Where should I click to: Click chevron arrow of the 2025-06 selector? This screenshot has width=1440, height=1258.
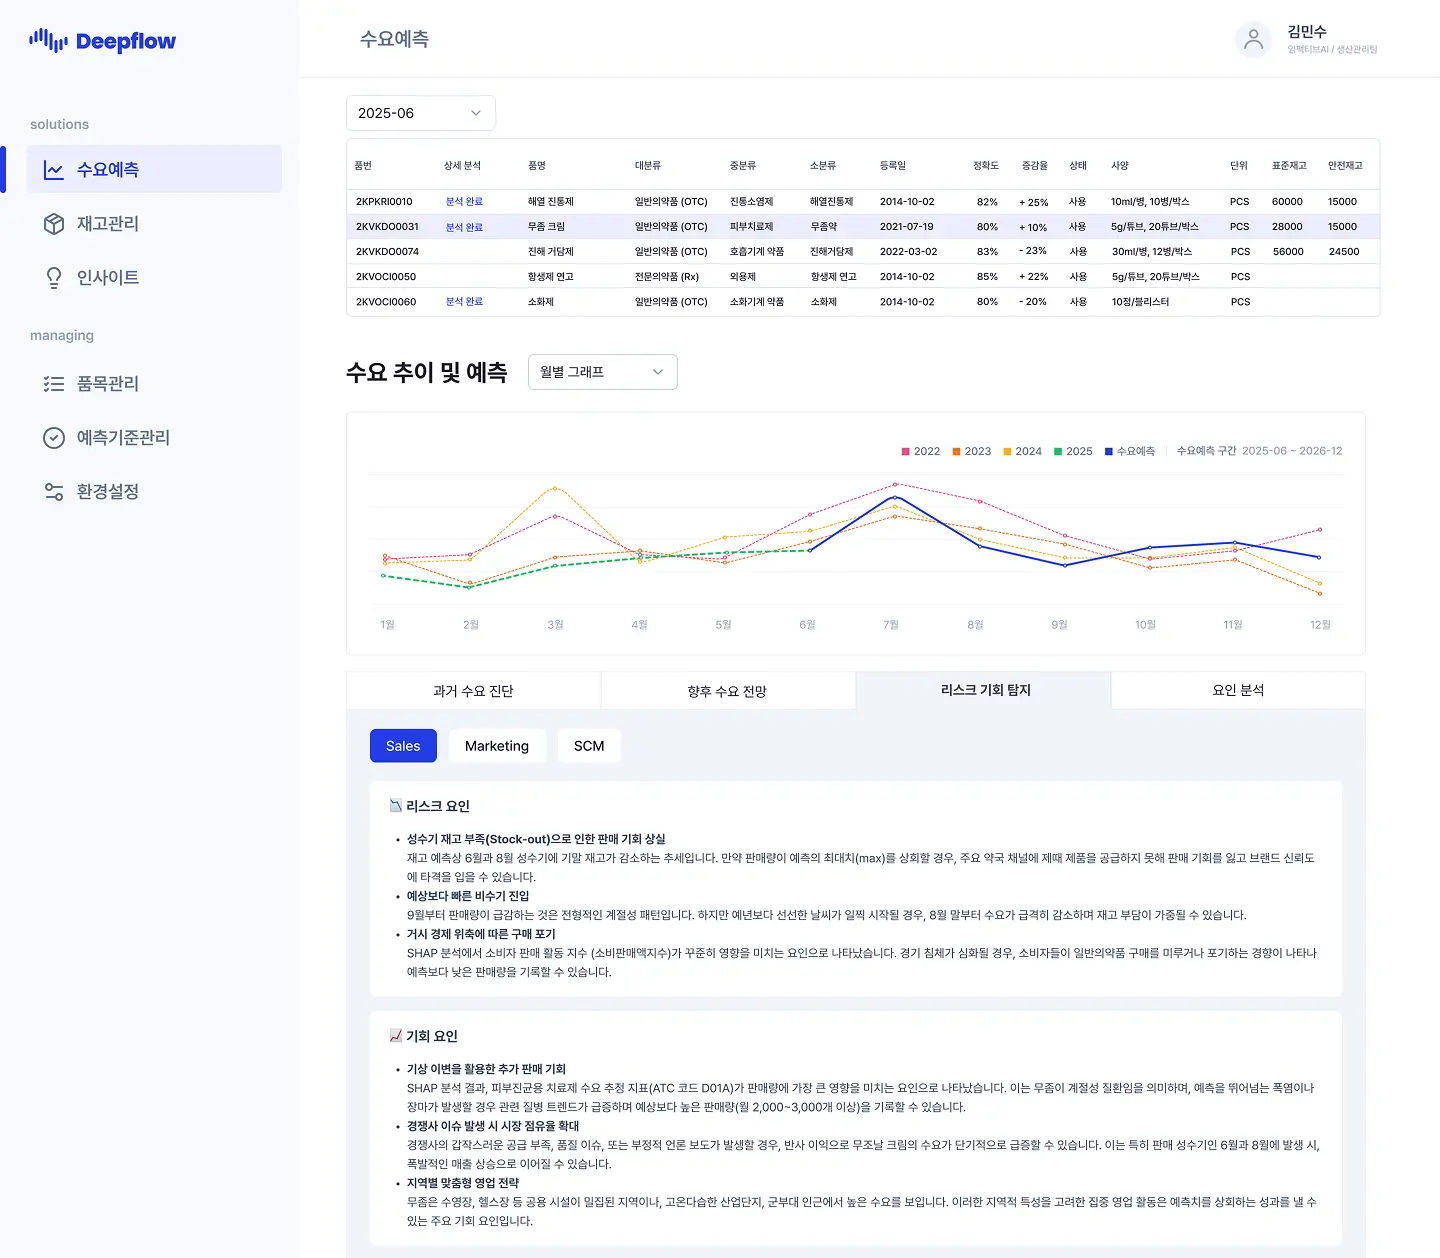(x=476, y=113)
